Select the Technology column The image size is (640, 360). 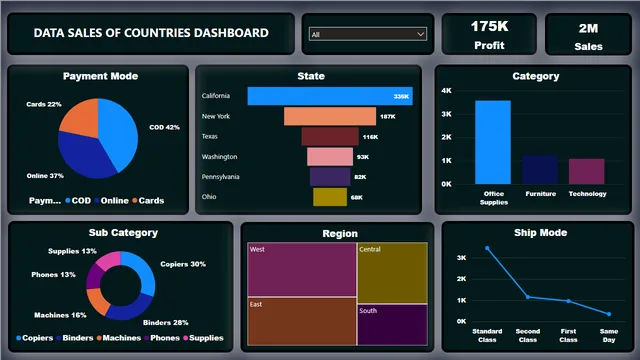587,171
